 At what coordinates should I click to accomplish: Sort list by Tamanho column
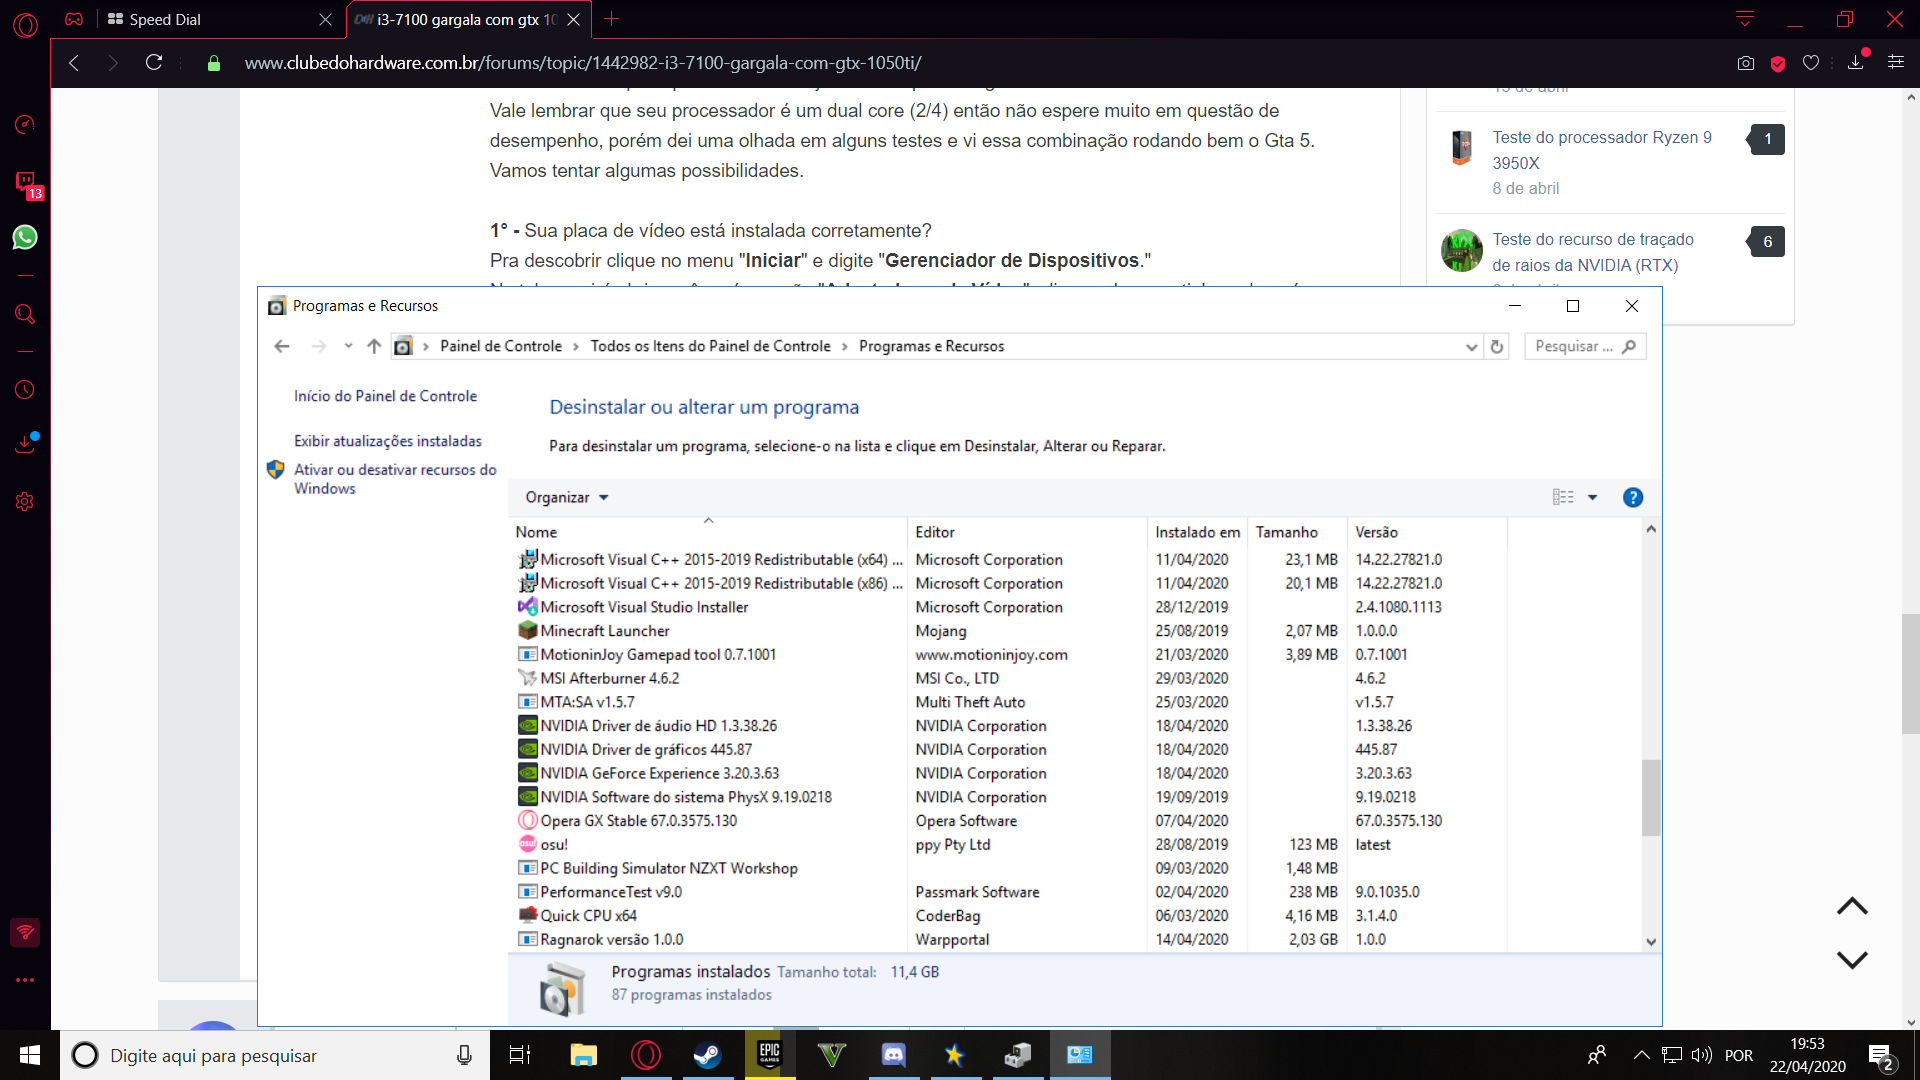[x=1297, y=532]
